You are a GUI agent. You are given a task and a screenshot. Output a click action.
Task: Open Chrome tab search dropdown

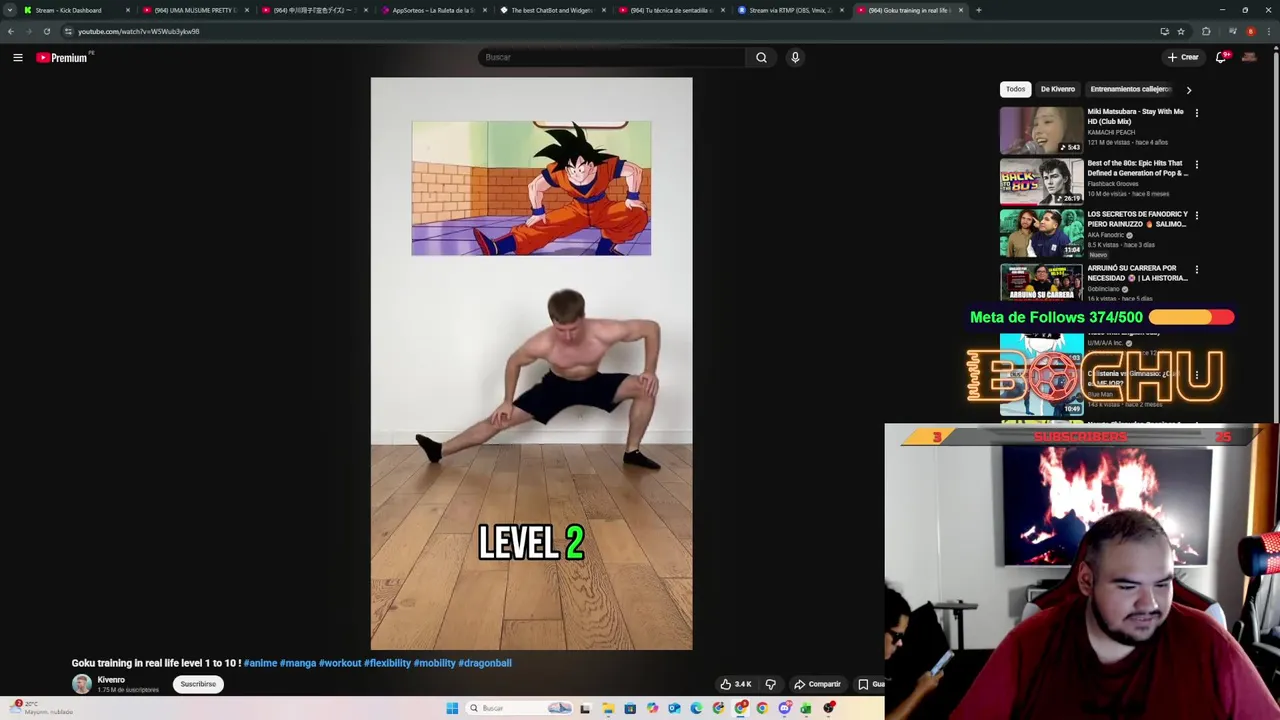tap(10, 10)
